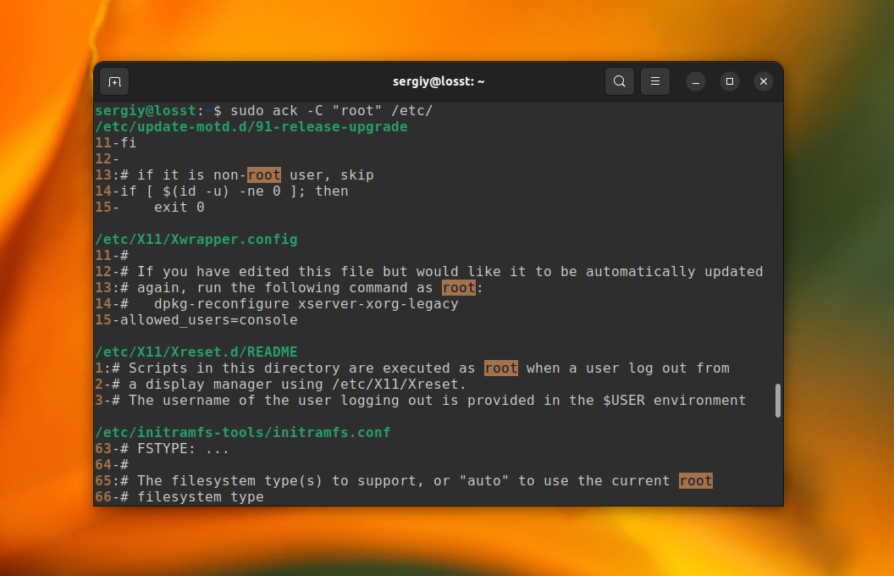Screen dimensions: 894x576
Task: Maximize the terminal window
Action: (729, 82)
